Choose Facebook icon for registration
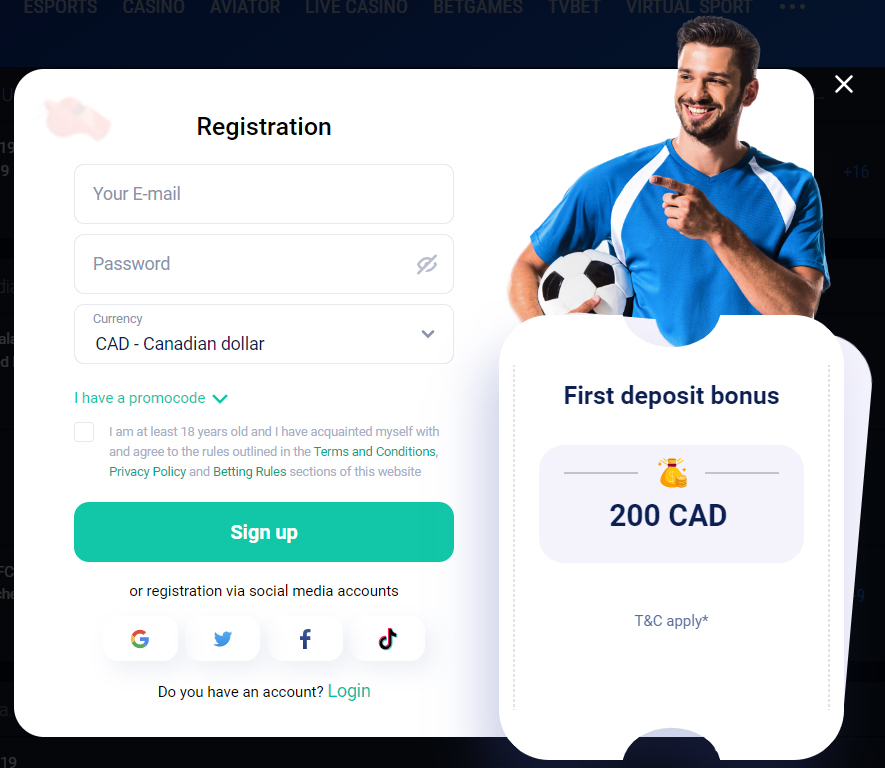 click(305, 639)
